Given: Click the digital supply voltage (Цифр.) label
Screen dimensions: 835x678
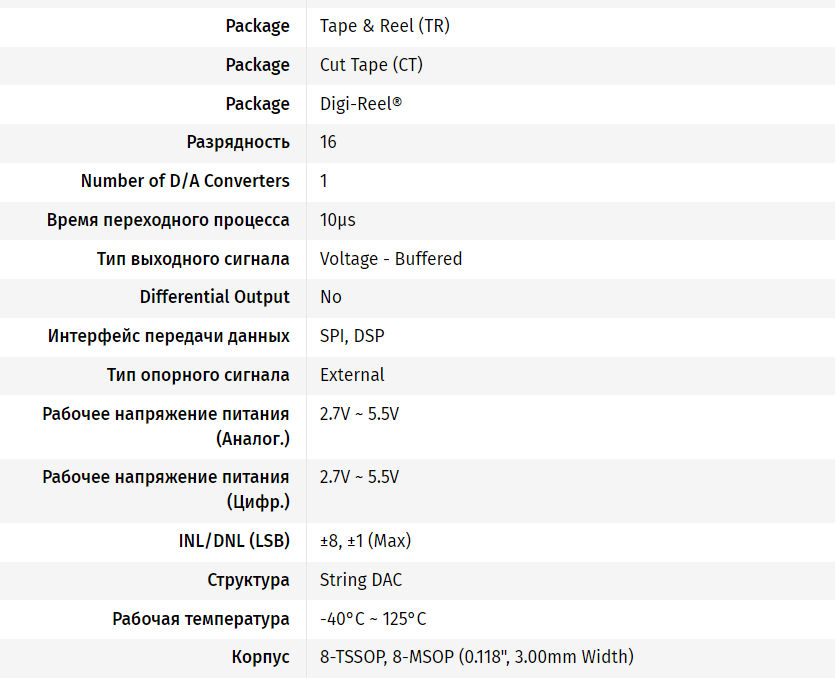Looking at the screenshot, I should tap(166, 489).
